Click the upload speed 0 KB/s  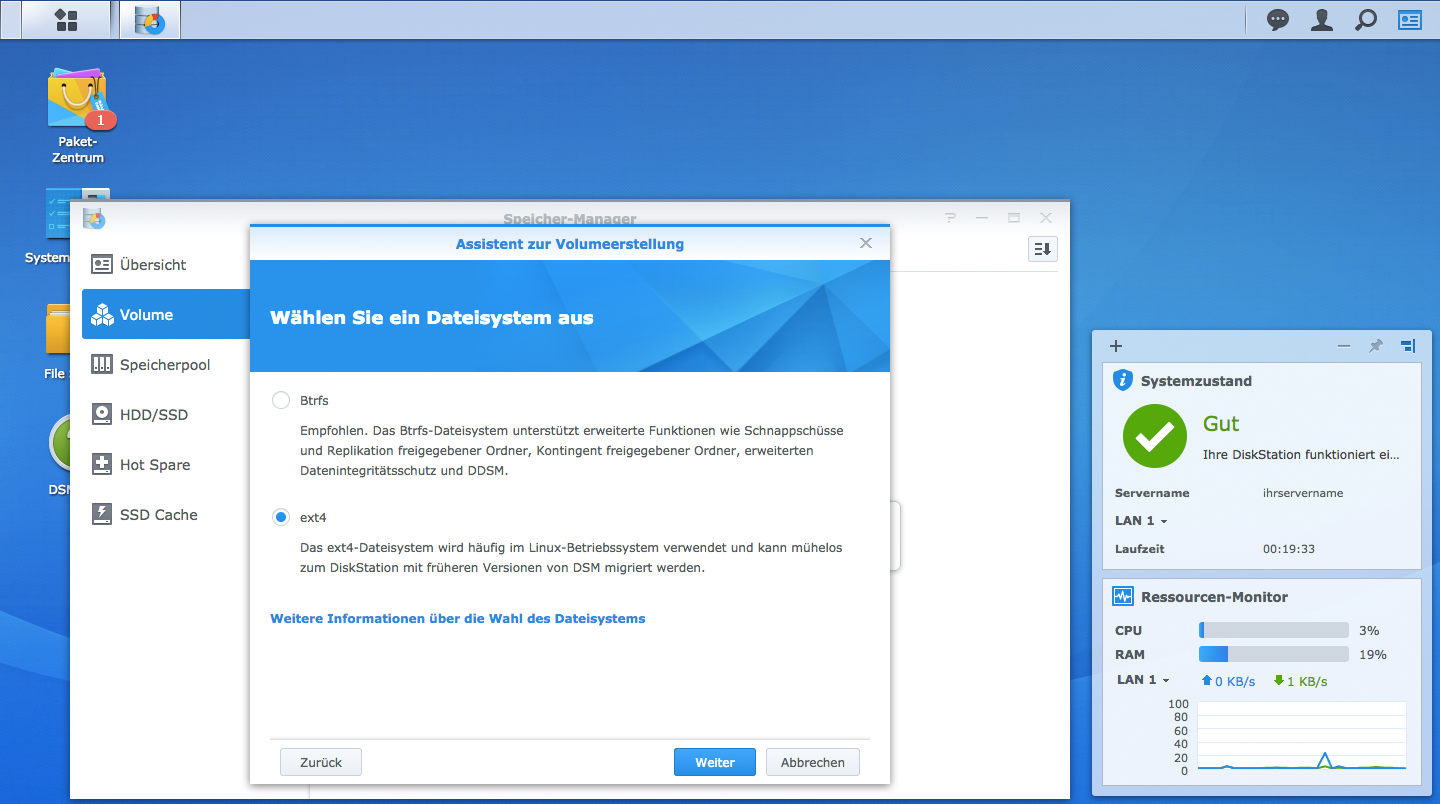pyautogui.click(x=1228, y=681)
